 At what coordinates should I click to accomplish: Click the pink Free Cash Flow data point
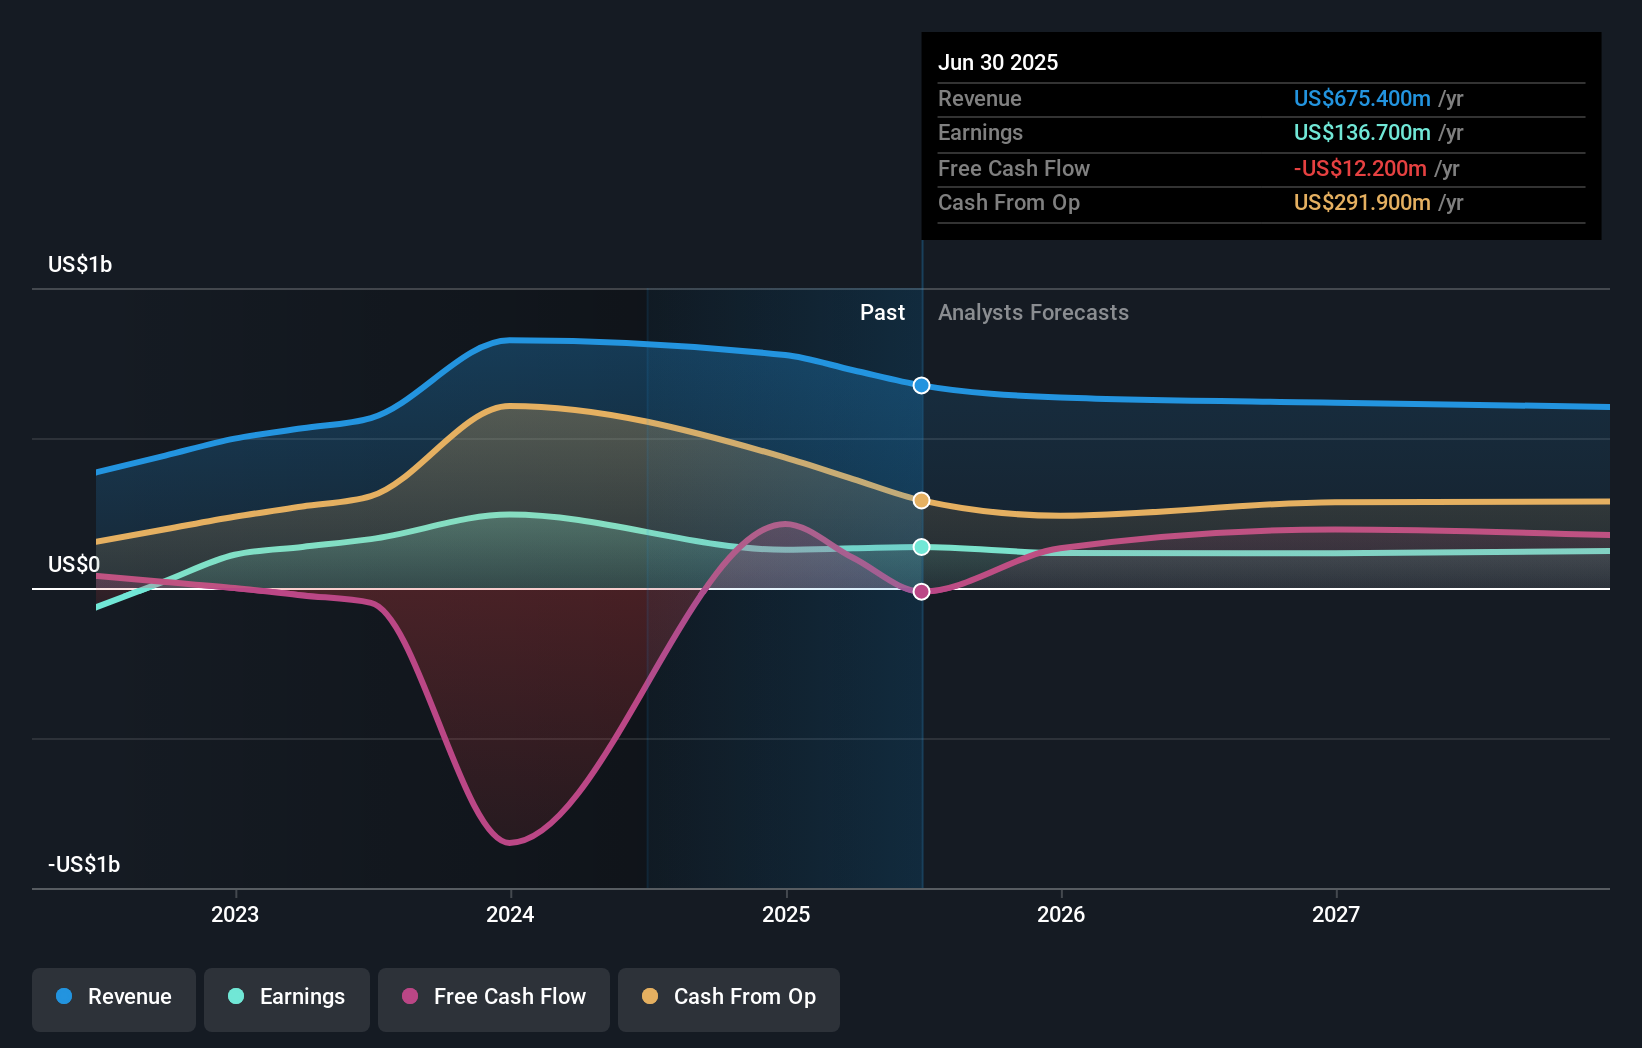point(921,591)
